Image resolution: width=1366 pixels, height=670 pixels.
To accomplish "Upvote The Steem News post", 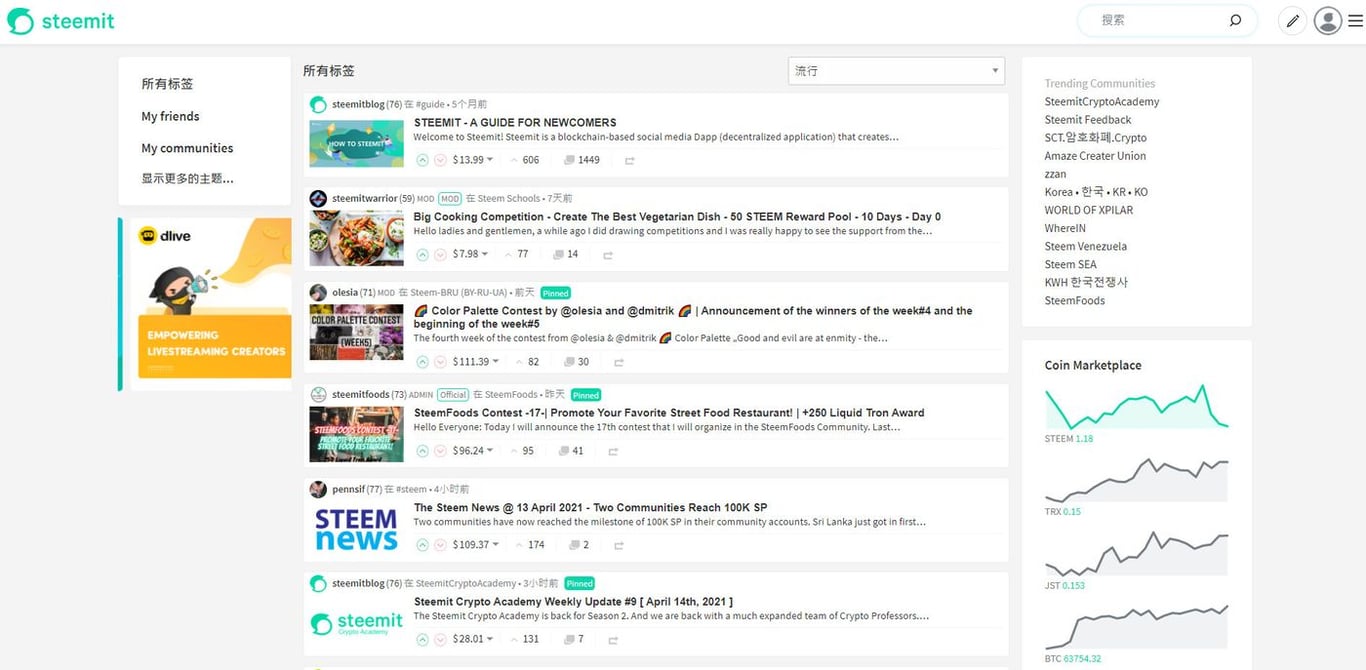I will click(x=422, y=545).
